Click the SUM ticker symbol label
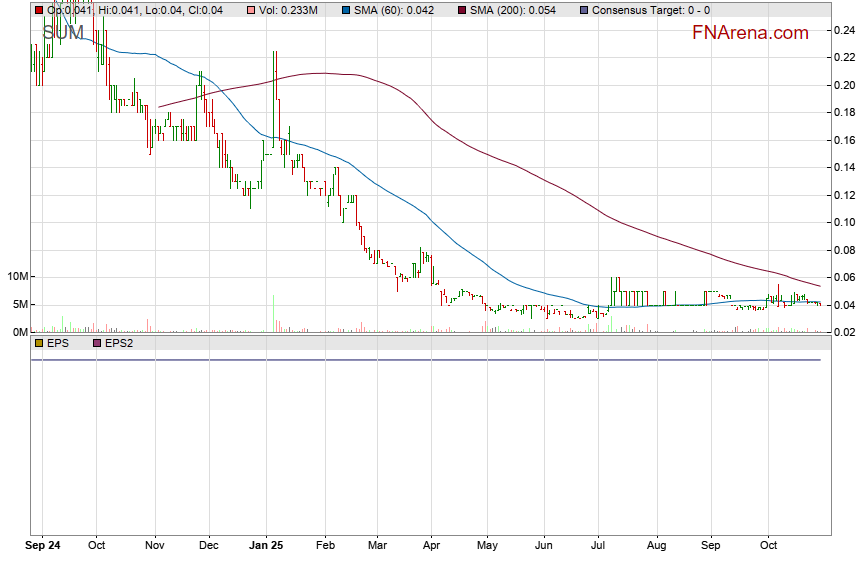859x566 pixels. pyautogui.click(x=63, y=33)
